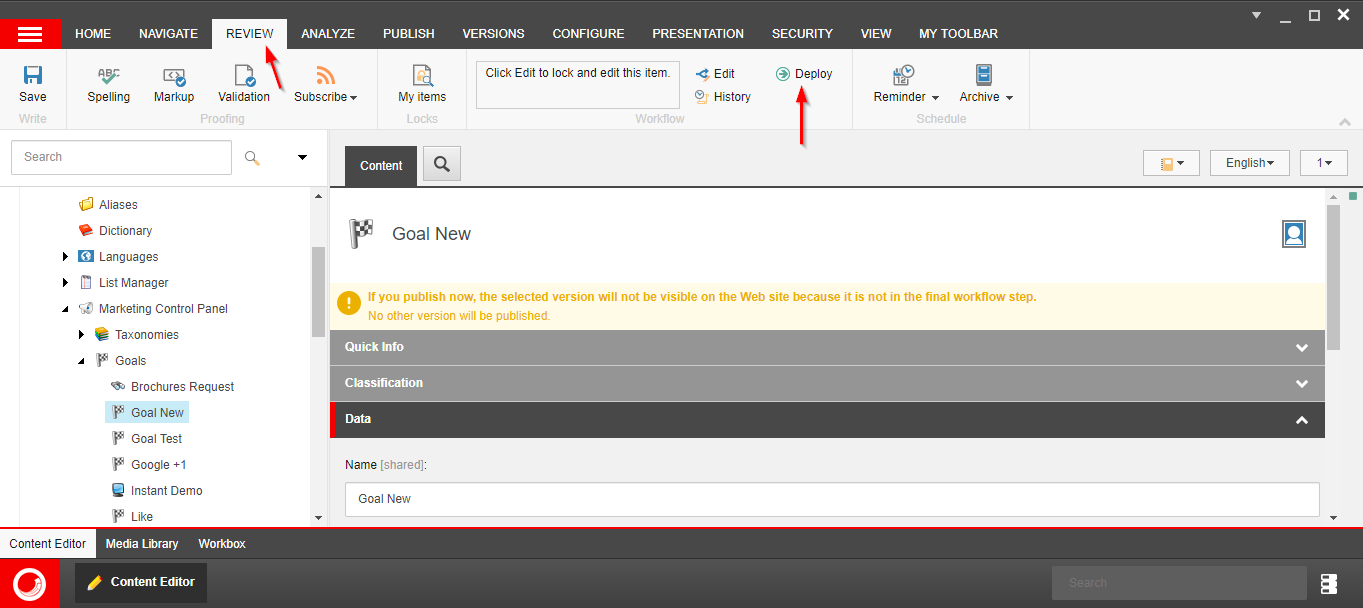
Task: Open the Sitecore hamburger menu
Action: (x=30, y=34)
